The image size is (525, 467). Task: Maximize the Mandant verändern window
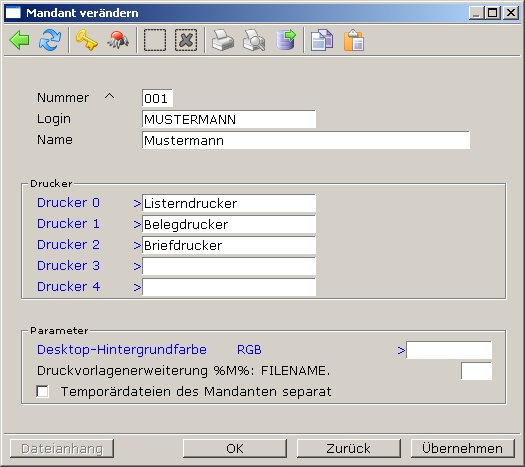tap(493, 13)
